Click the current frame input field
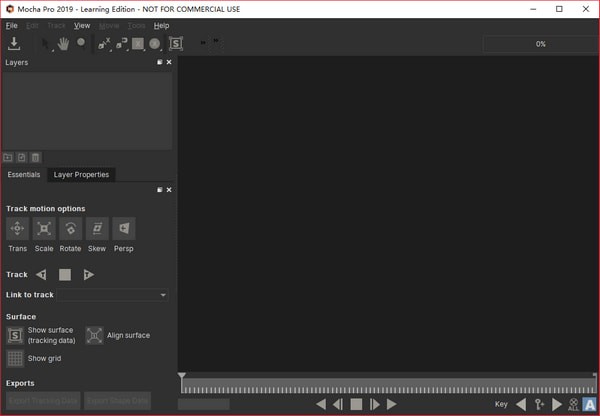600x416 pixels. 204,404
